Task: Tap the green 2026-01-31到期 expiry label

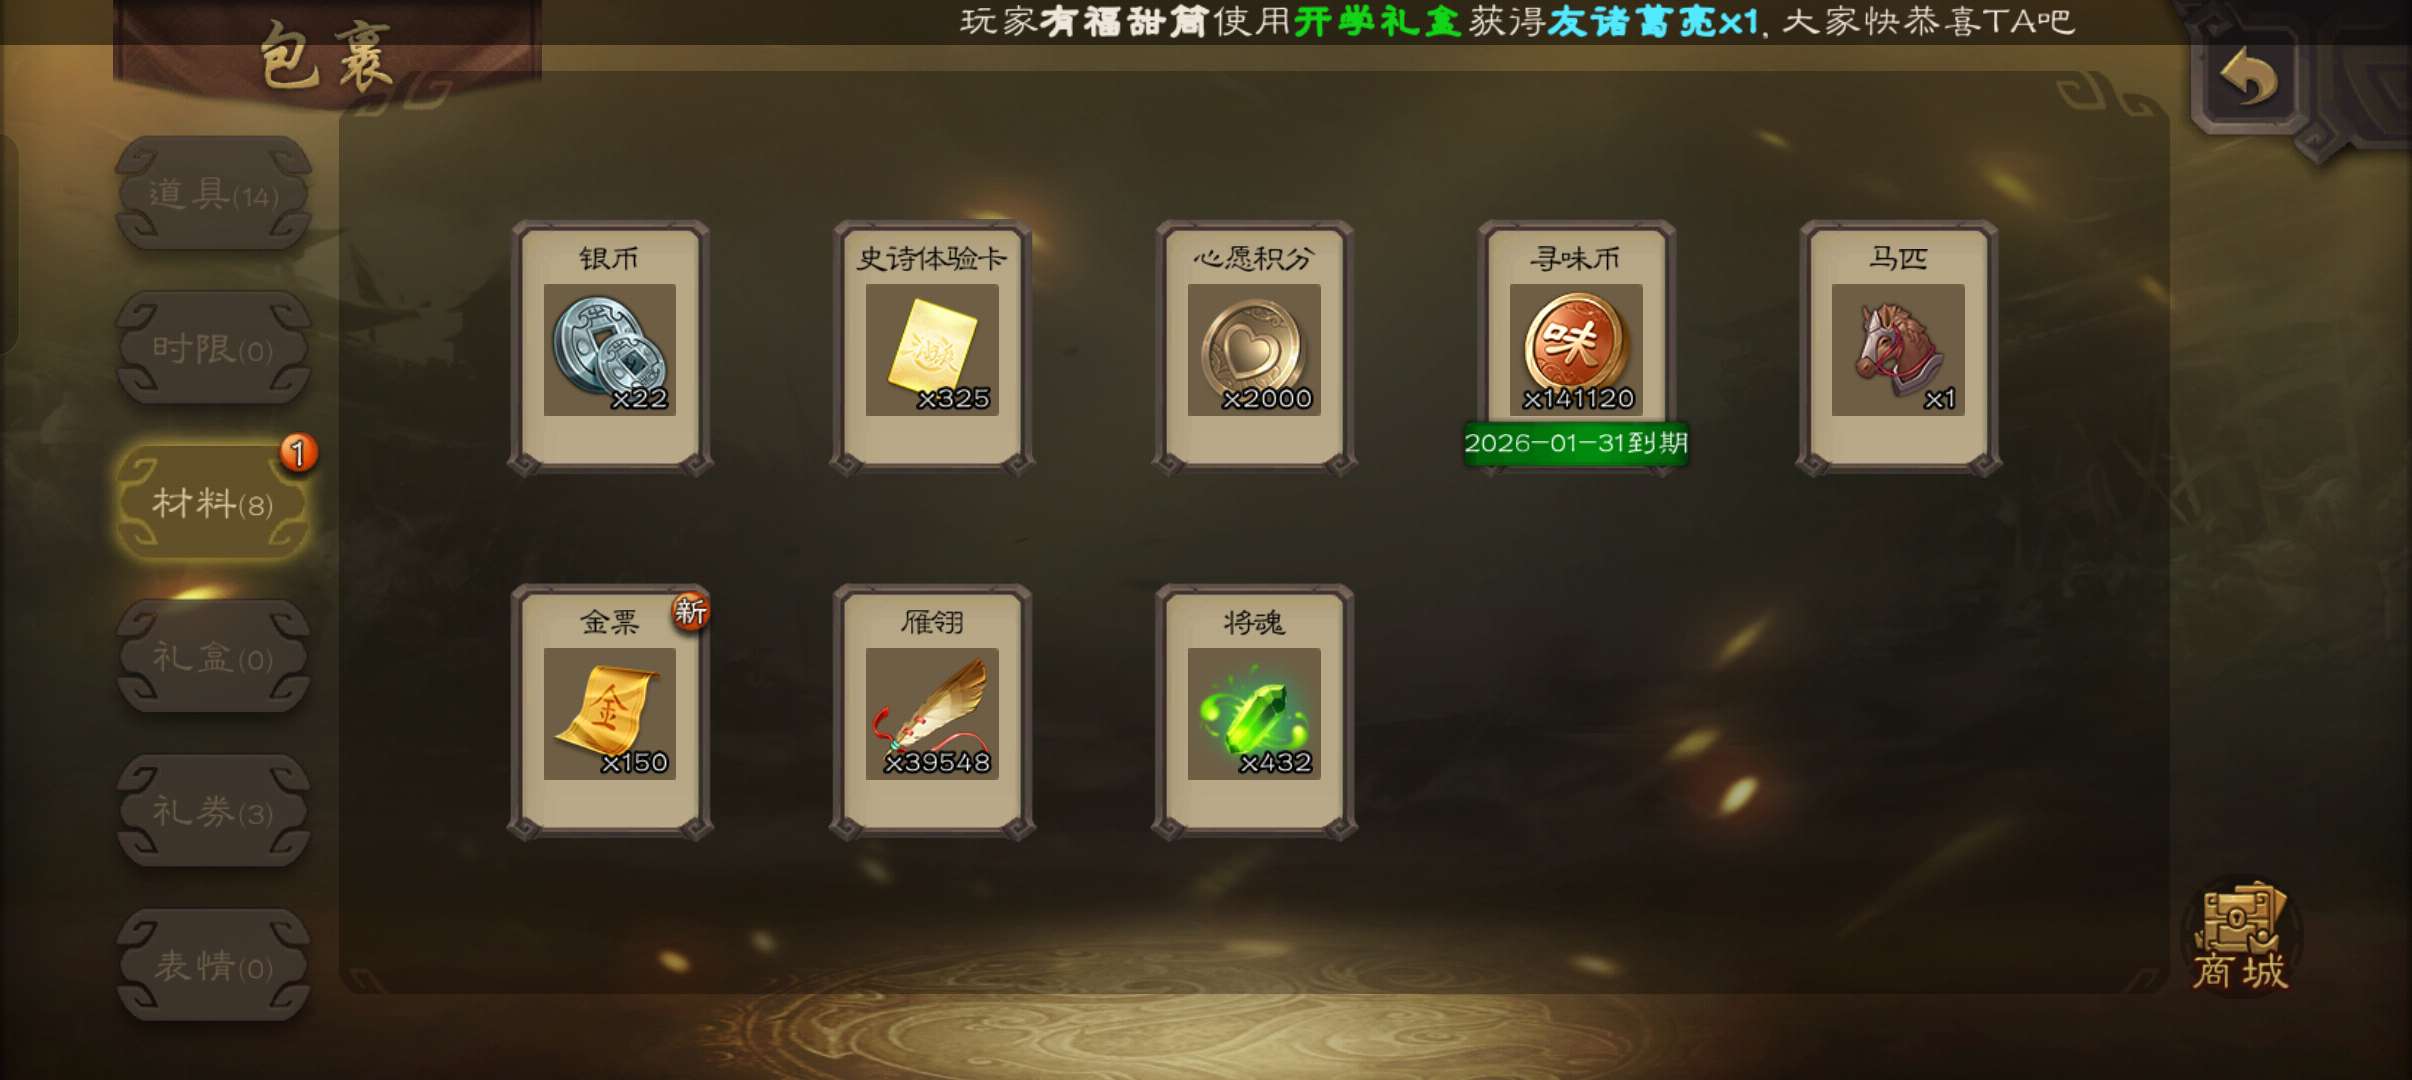Action: [1575, 443]
